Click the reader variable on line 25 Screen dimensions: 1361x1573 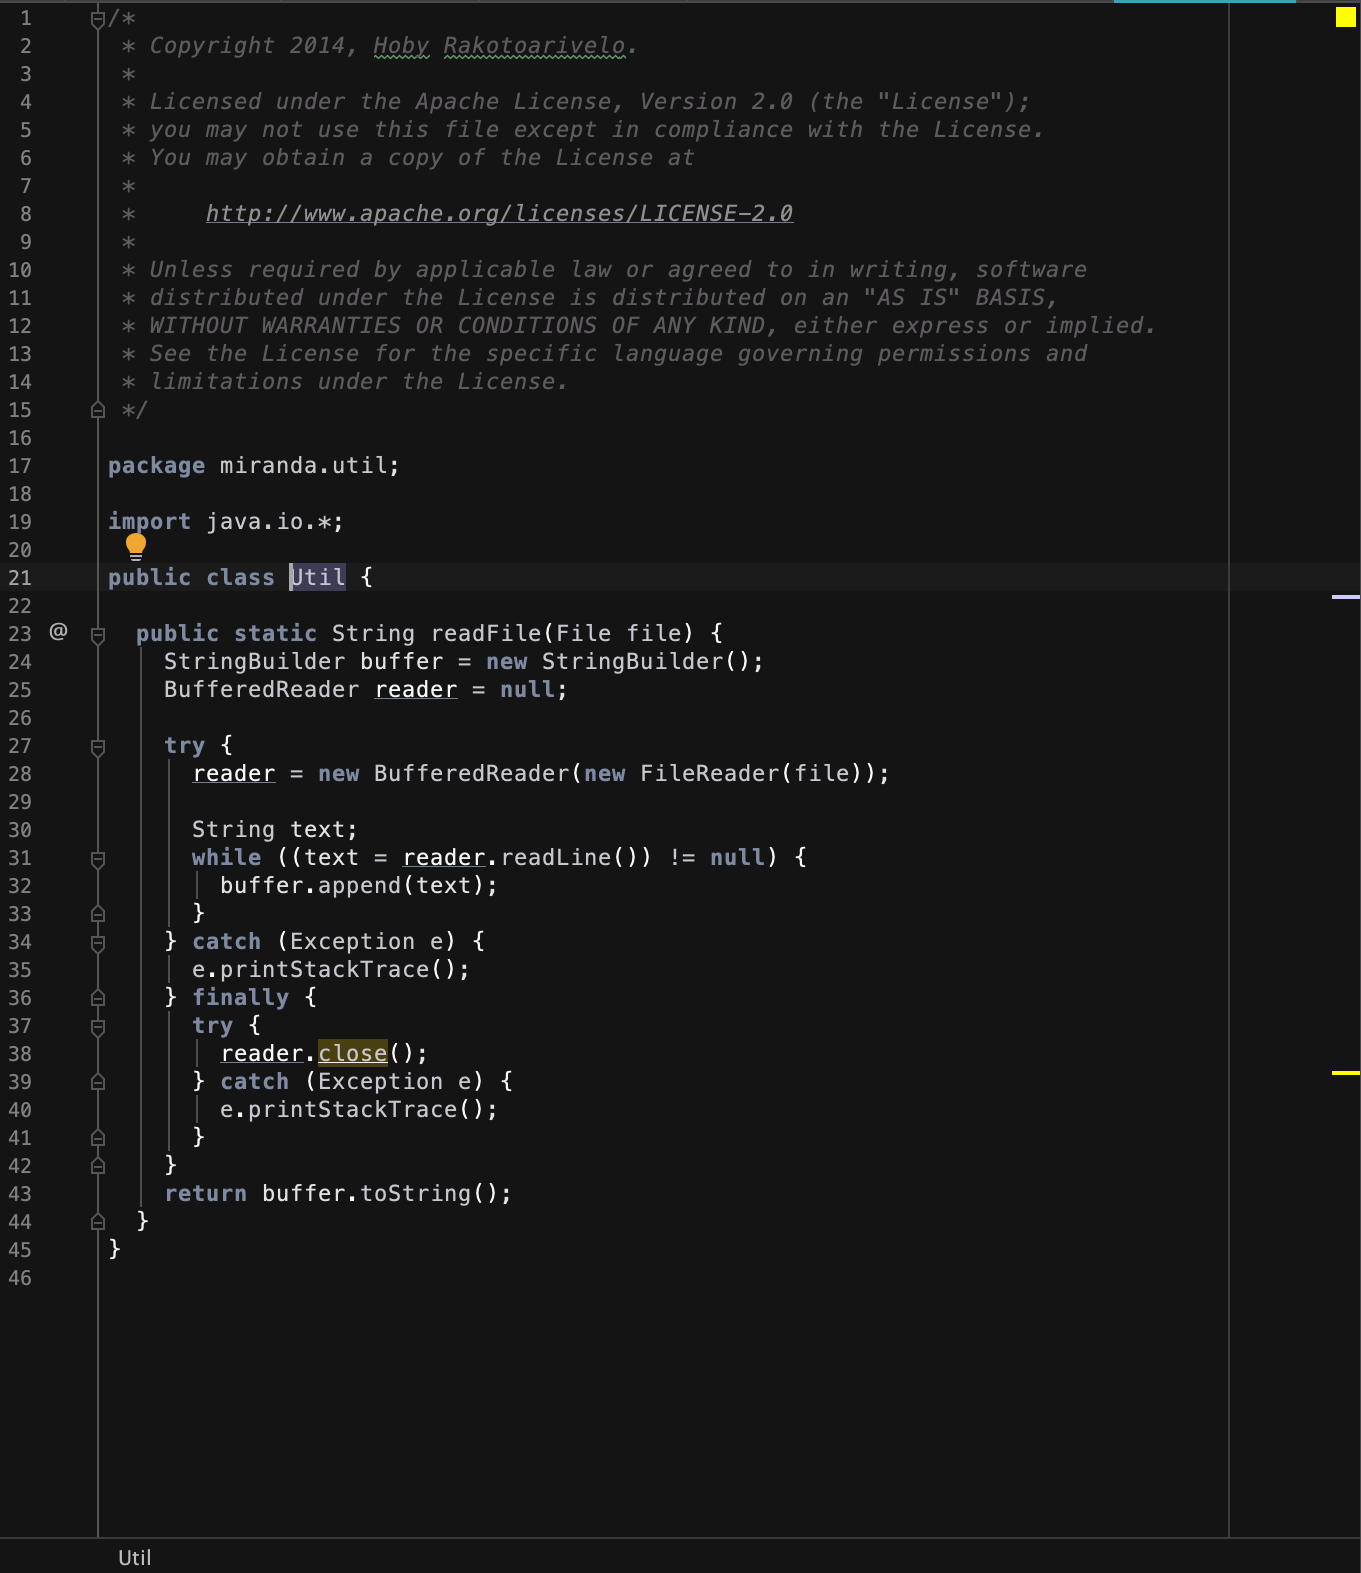pos(416,689)
